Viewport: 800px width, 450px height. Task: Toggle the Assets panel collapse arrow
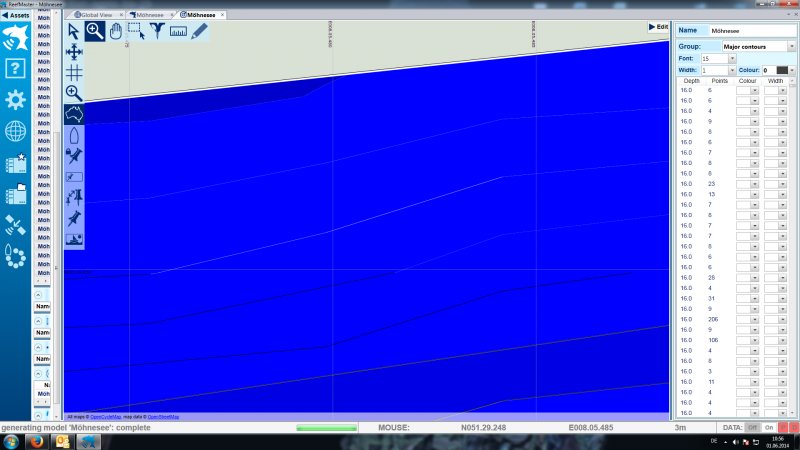coord(6,16)
